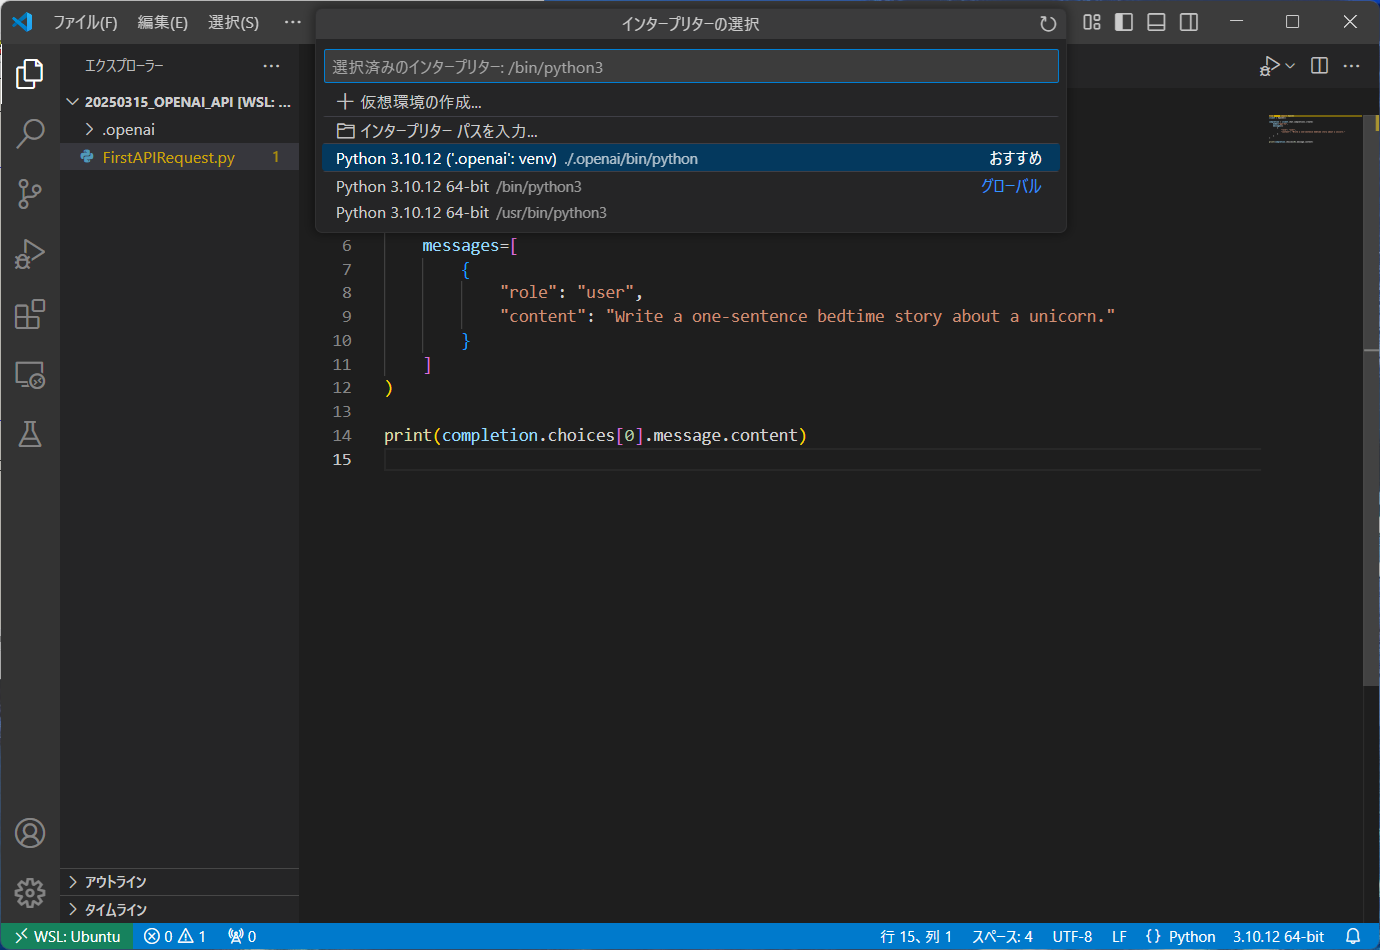
Task: Expand the アウトライン section
Action: (x=115, y=882)
